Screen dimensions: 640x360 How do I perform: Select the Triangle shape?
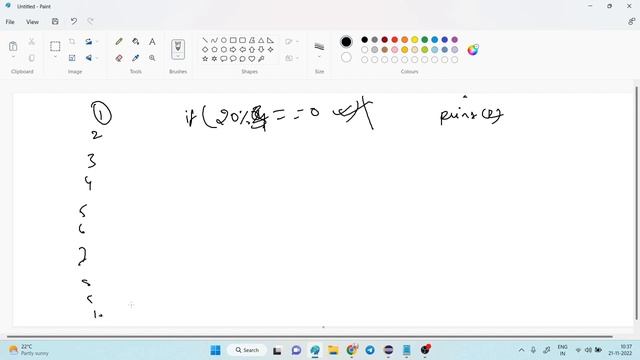[x=261, y=40]
